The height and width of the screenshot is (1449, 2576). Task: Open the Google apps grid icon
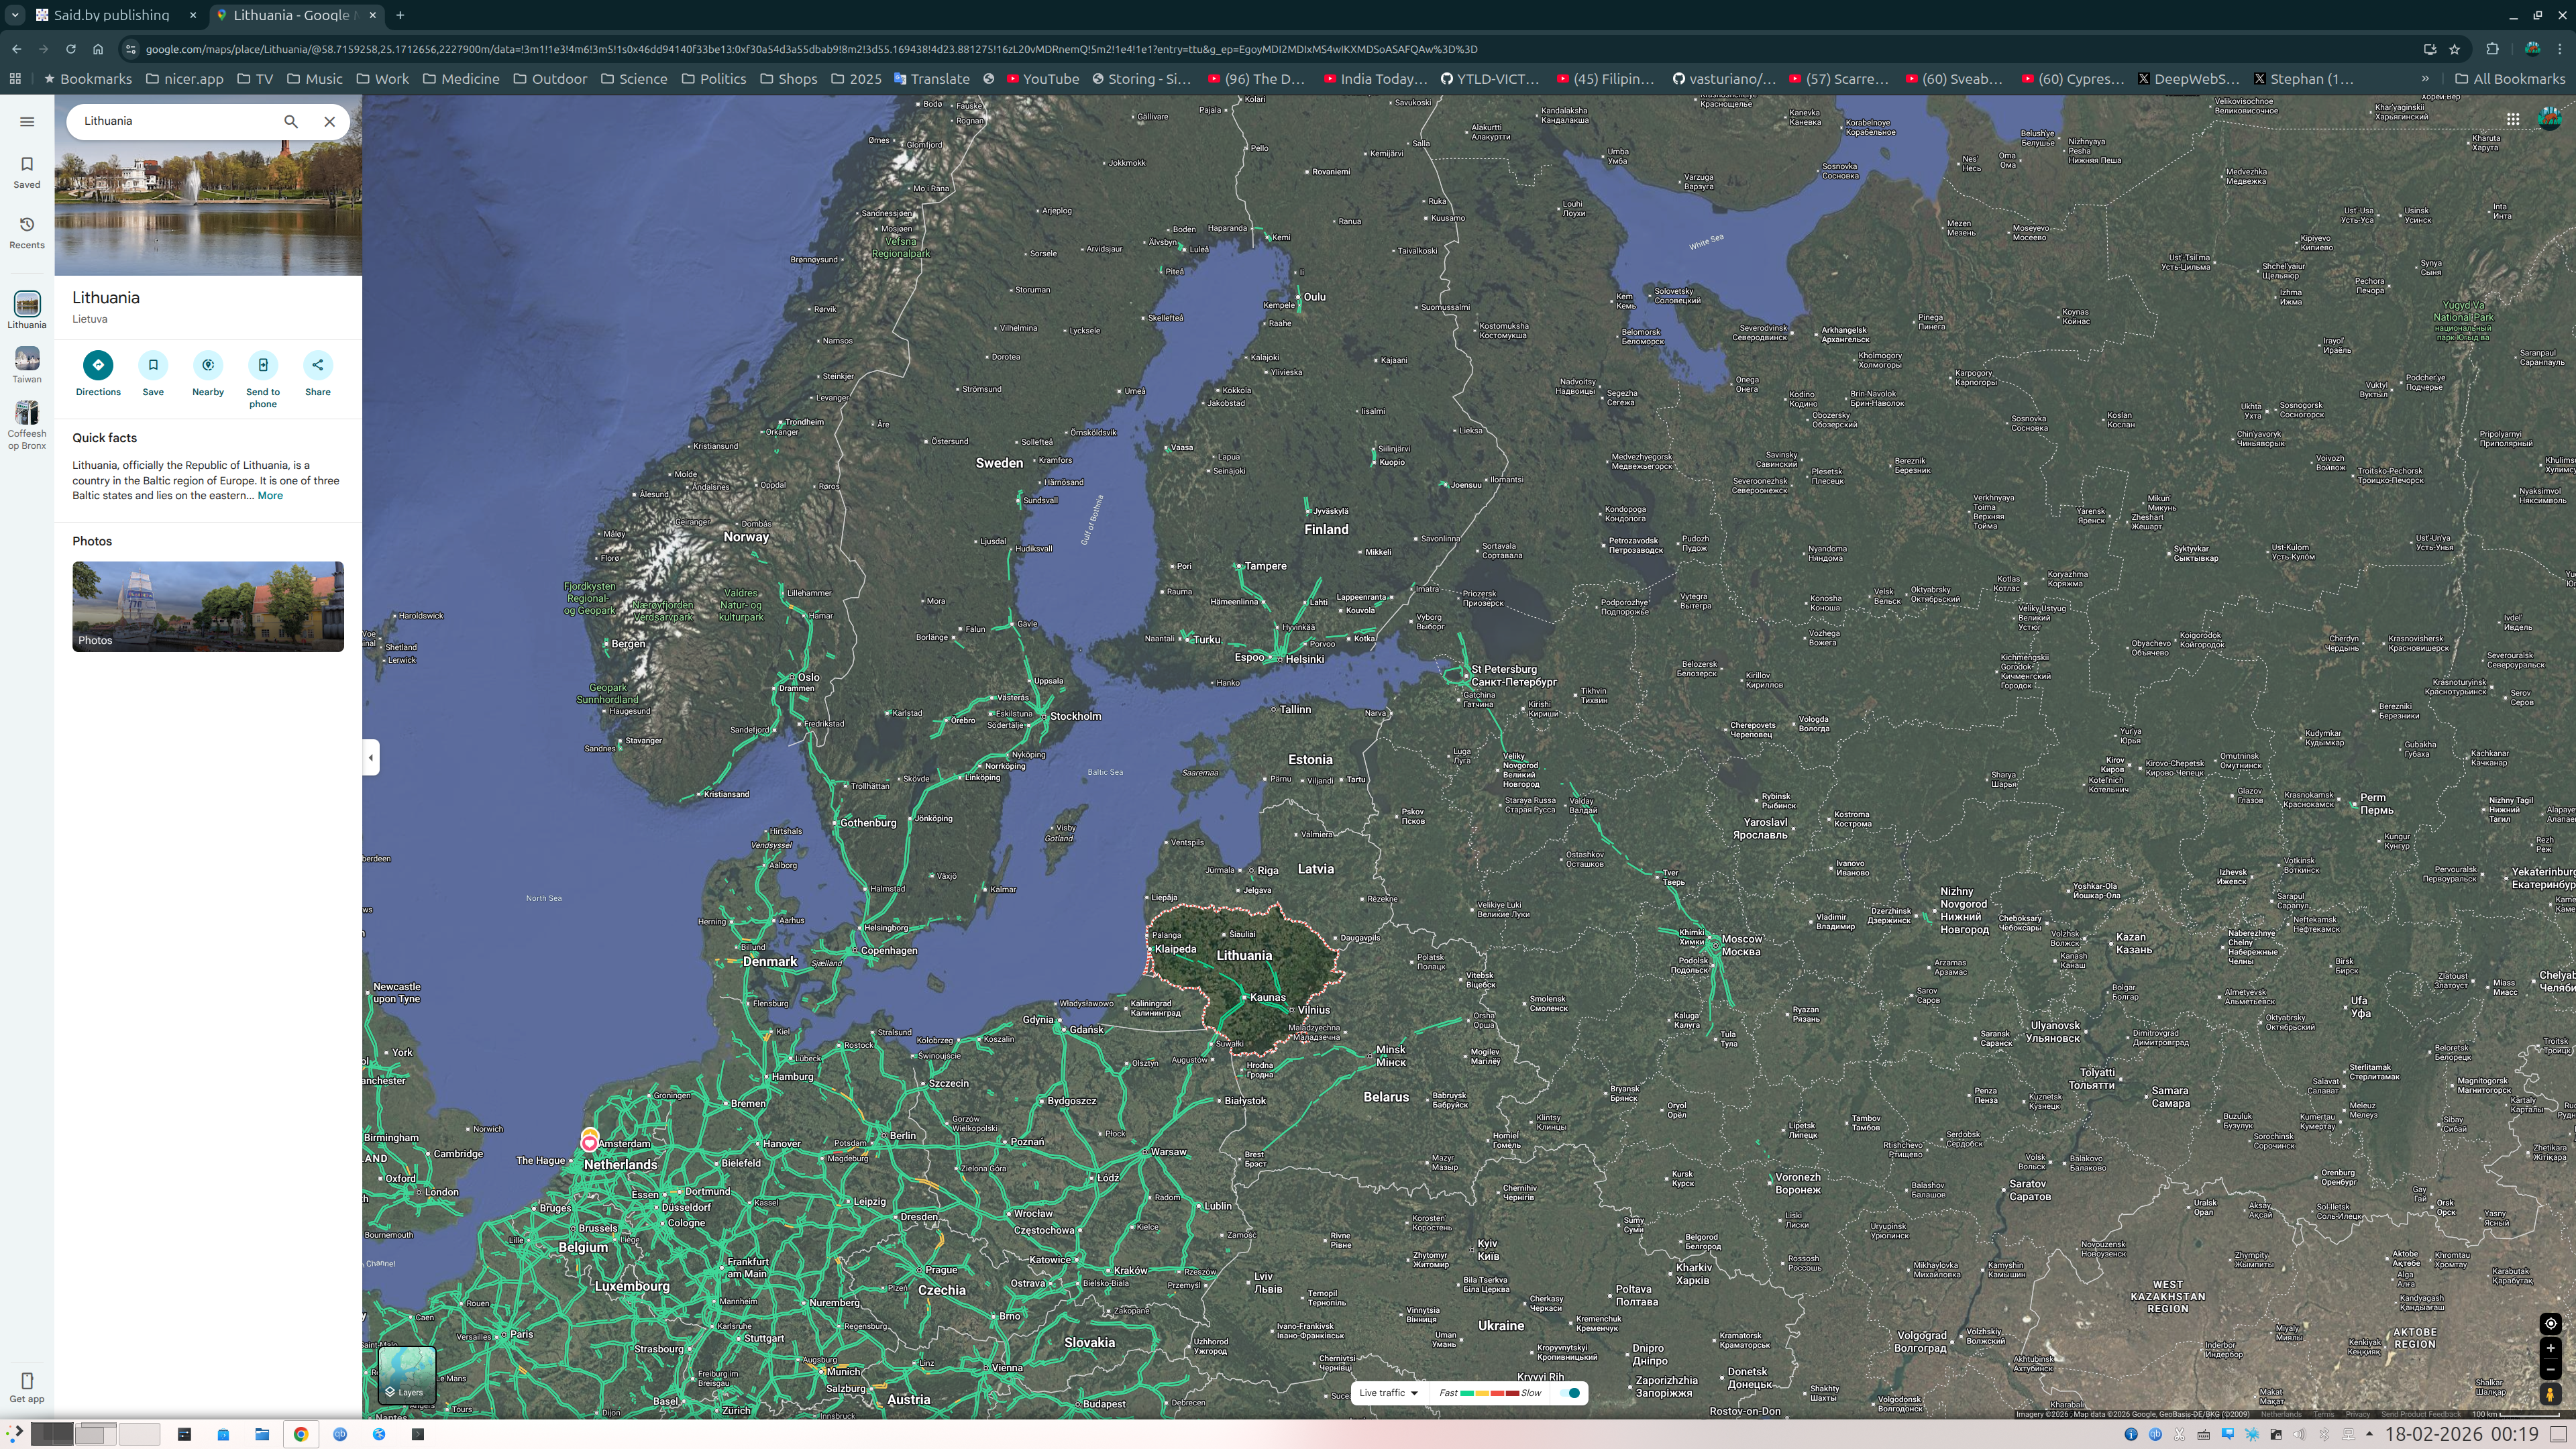click(x=2512, y=119)
